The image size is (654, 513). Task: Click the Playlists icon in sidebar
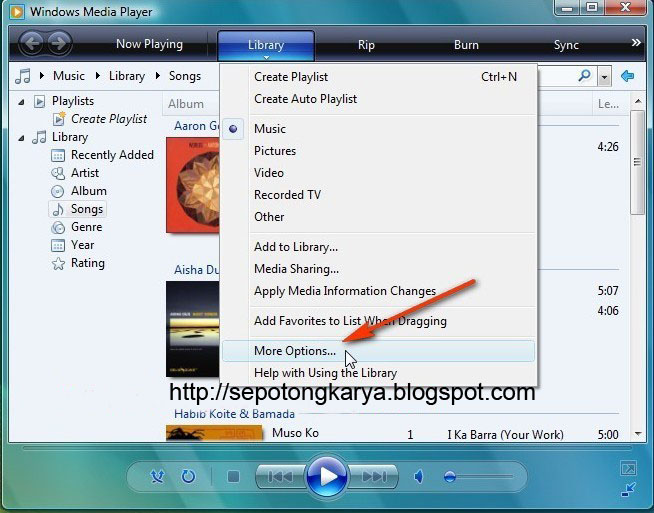click(x=39, y=101)
